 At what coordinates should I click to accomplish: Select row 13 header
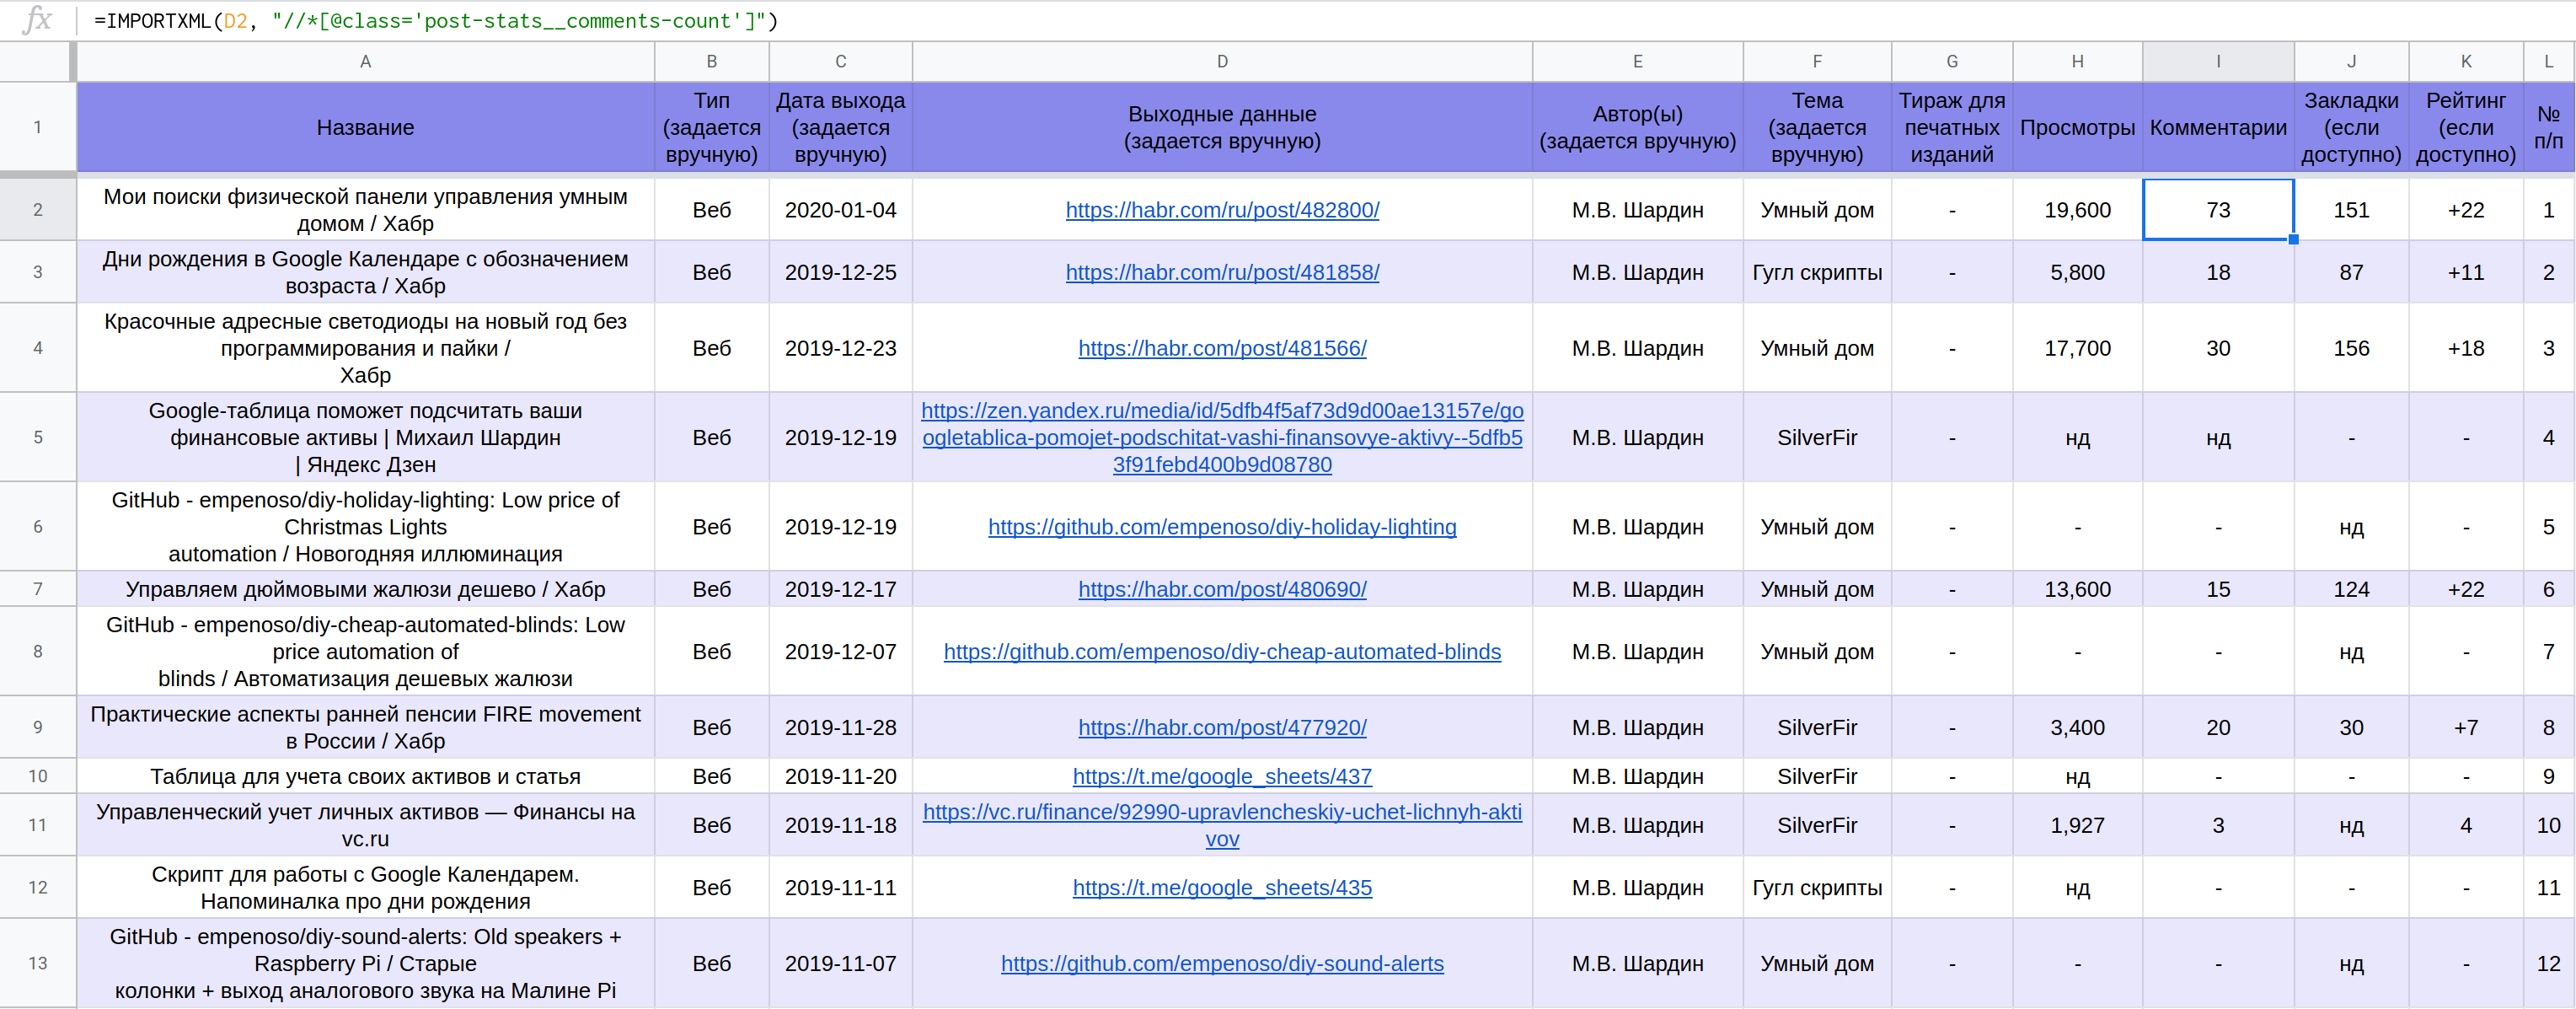coord(38,963)
